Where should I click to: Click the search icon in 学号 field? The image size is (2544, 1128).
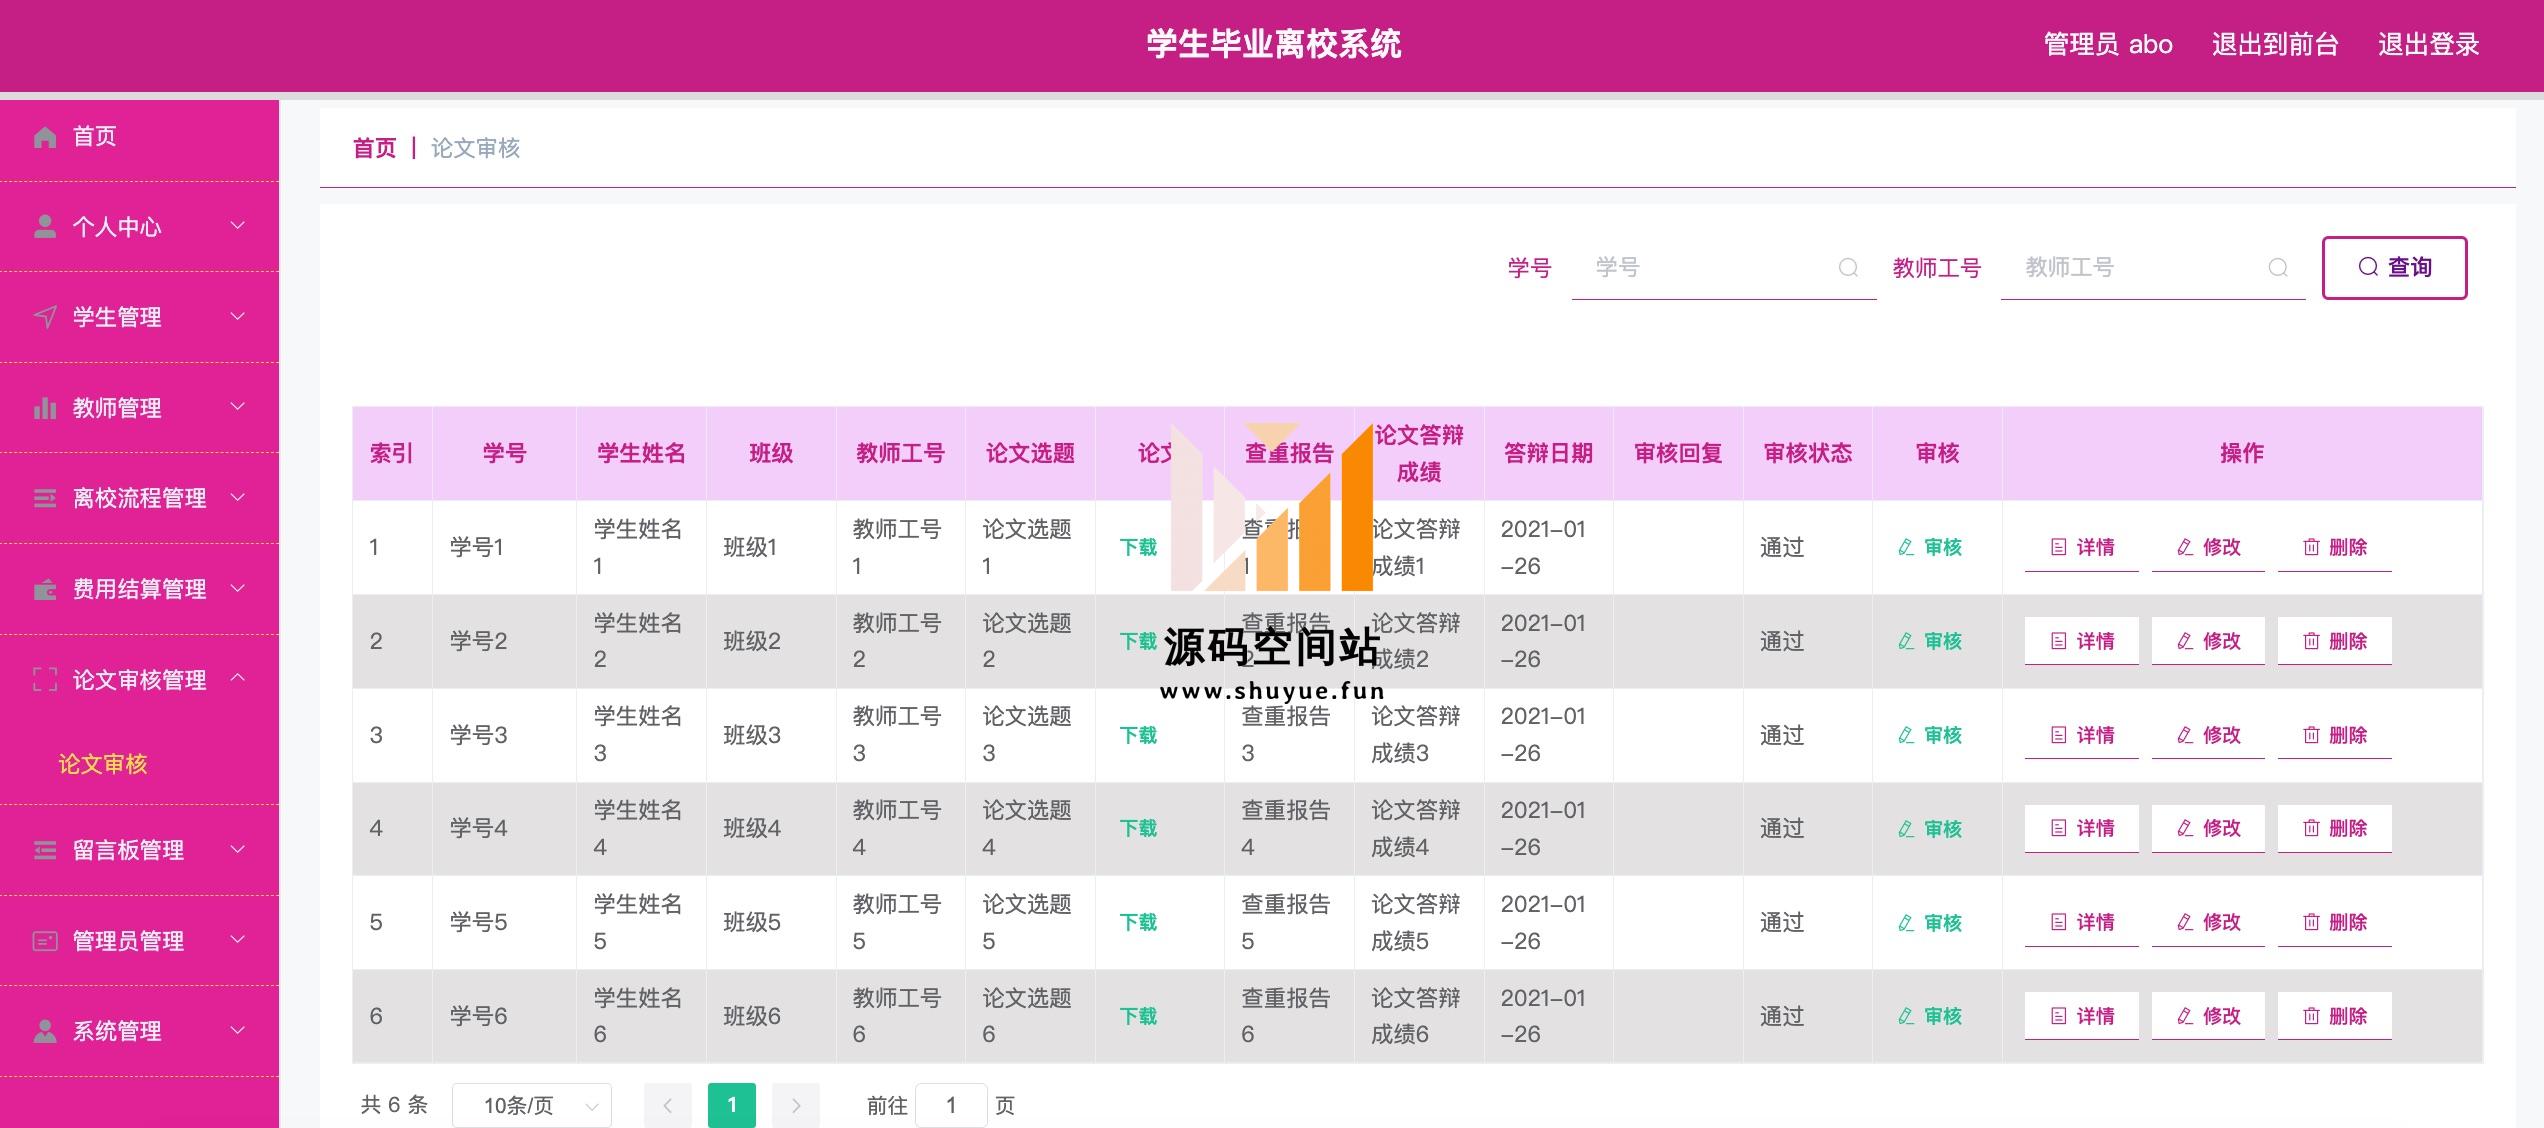click(1848, 267)
